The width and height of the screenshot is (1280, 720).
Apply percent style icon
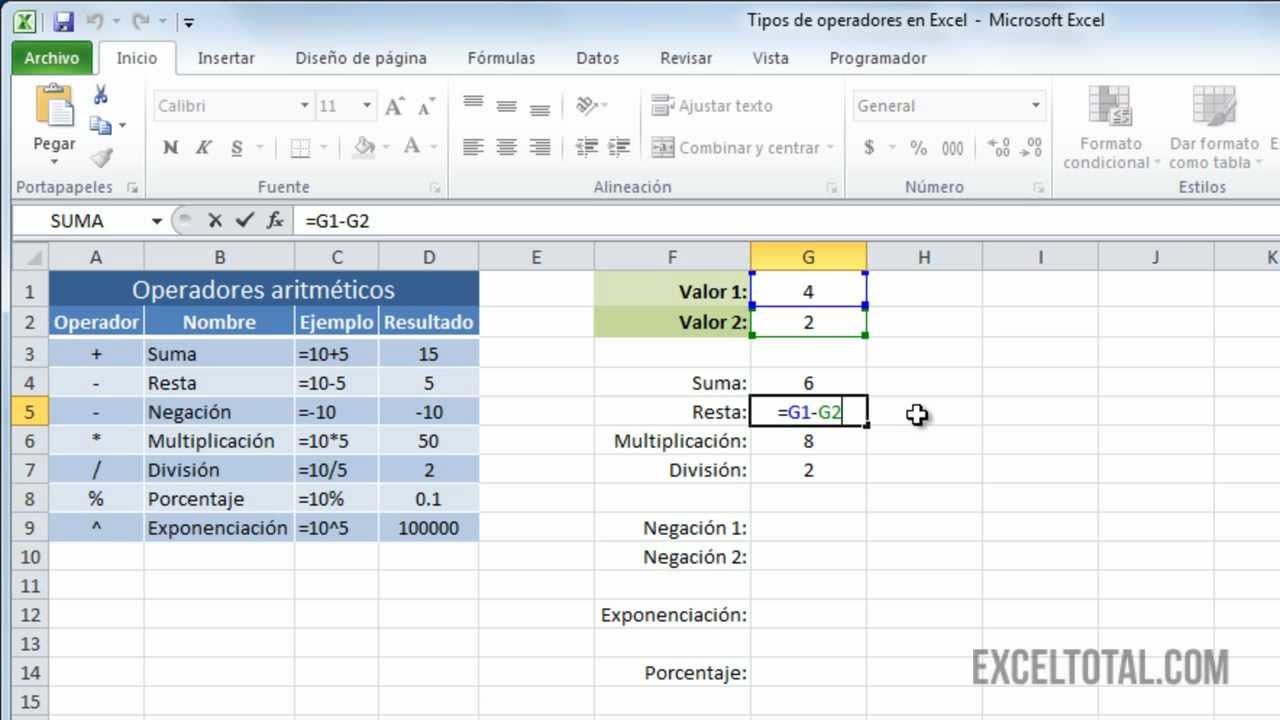[x=918, y=148]
